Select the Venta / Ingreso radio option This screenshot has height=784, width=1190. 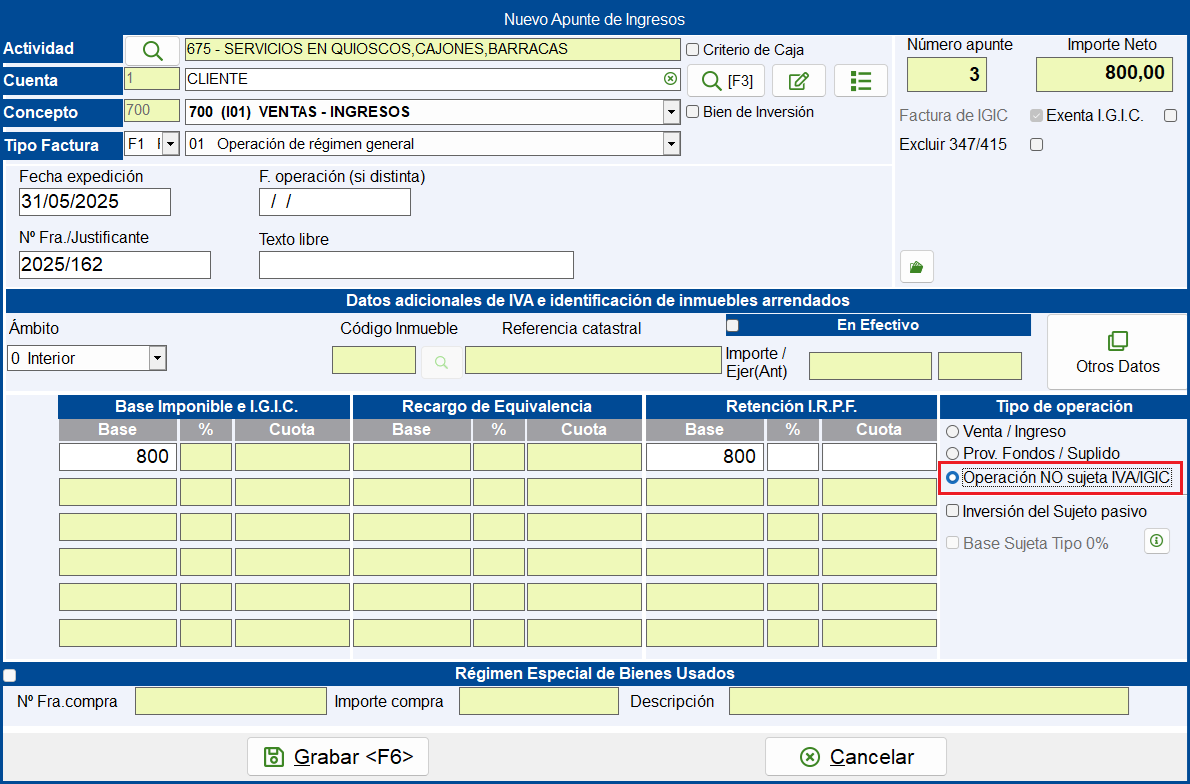tap(952, 432)
